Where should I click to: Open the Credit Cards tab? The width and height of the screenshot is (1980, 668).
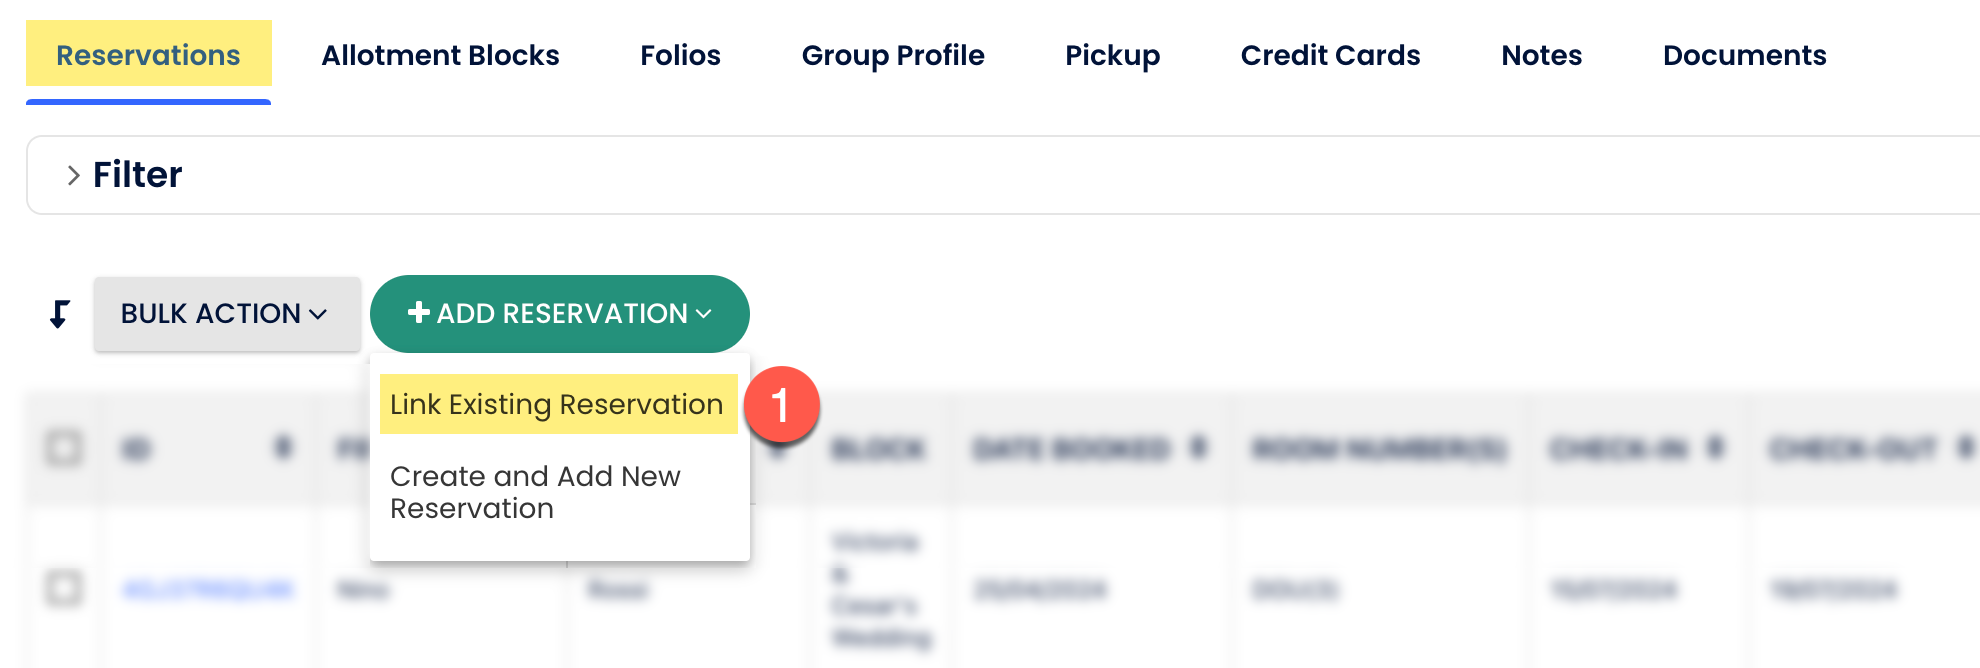[1330, 55]
